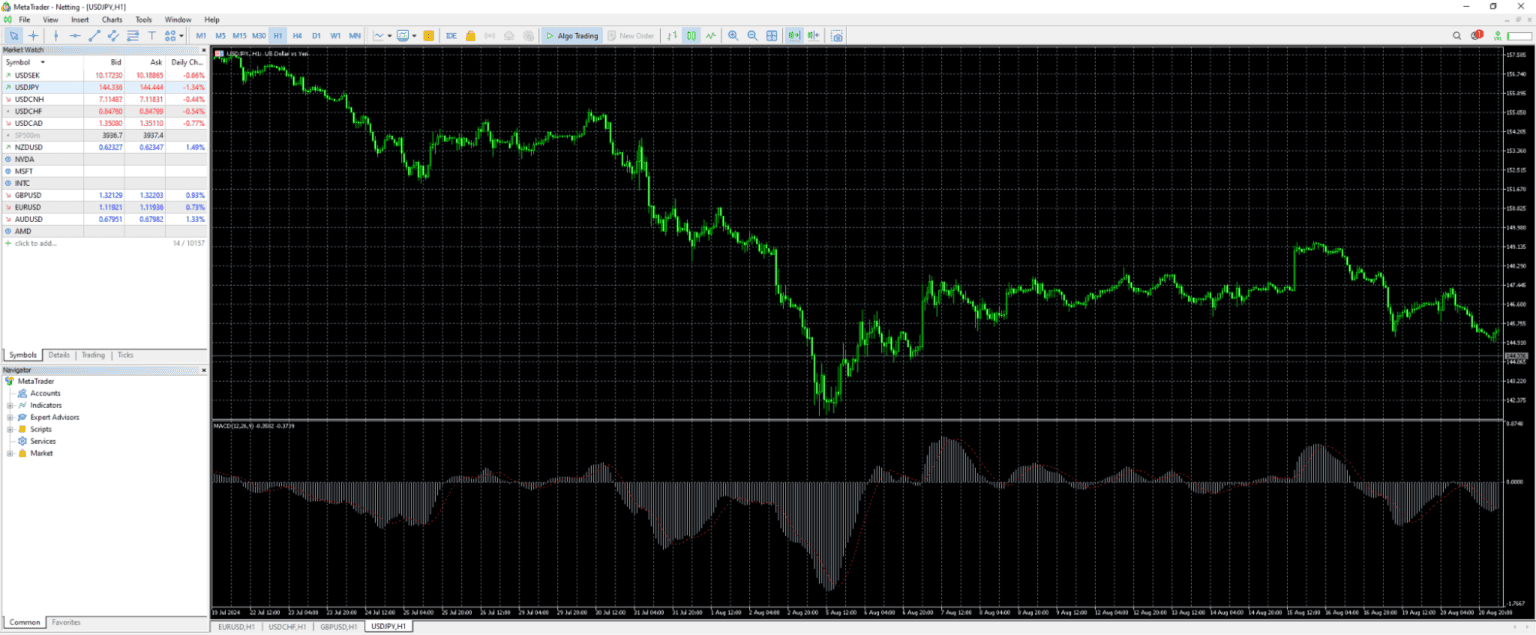Switch chart to the D1 timeframe
The image size is (1536, 635).
click(316, 35)
